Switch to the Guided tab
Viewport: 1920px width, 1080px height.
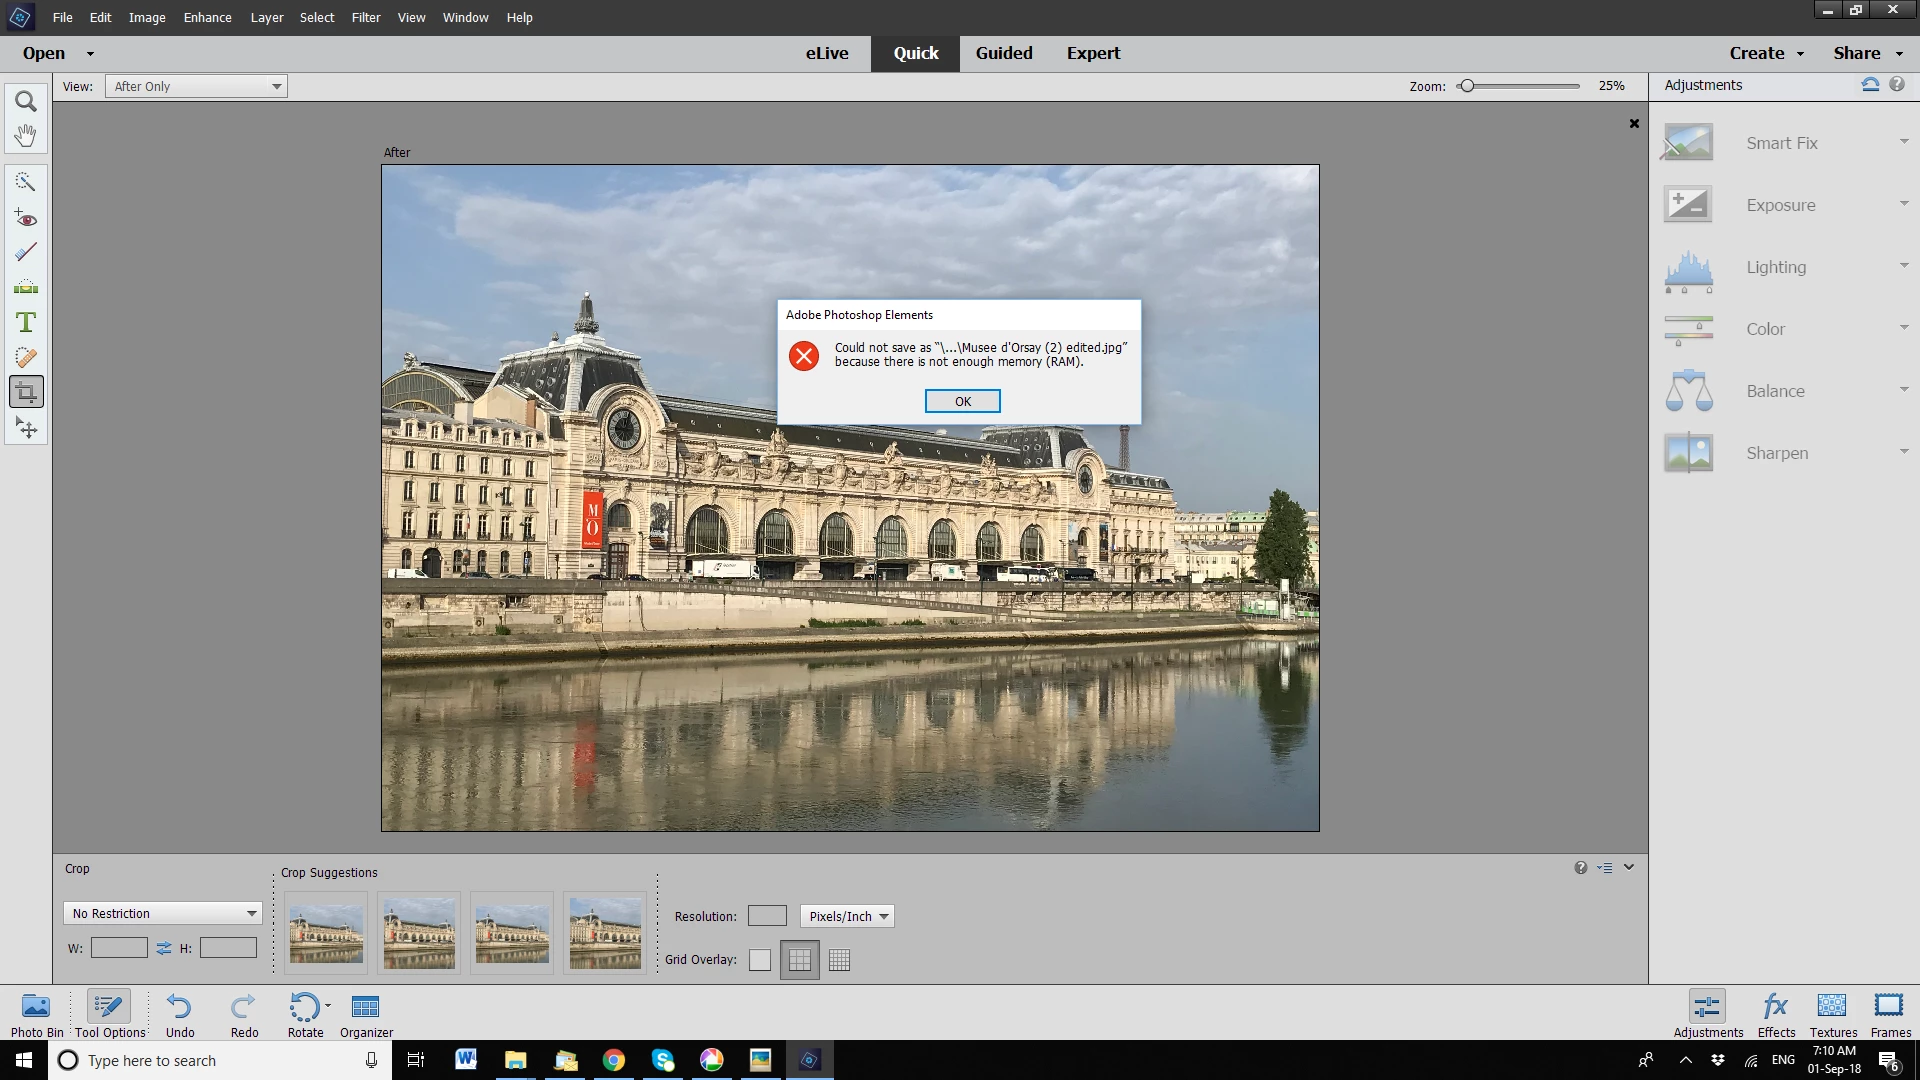tap(1003, 53)
